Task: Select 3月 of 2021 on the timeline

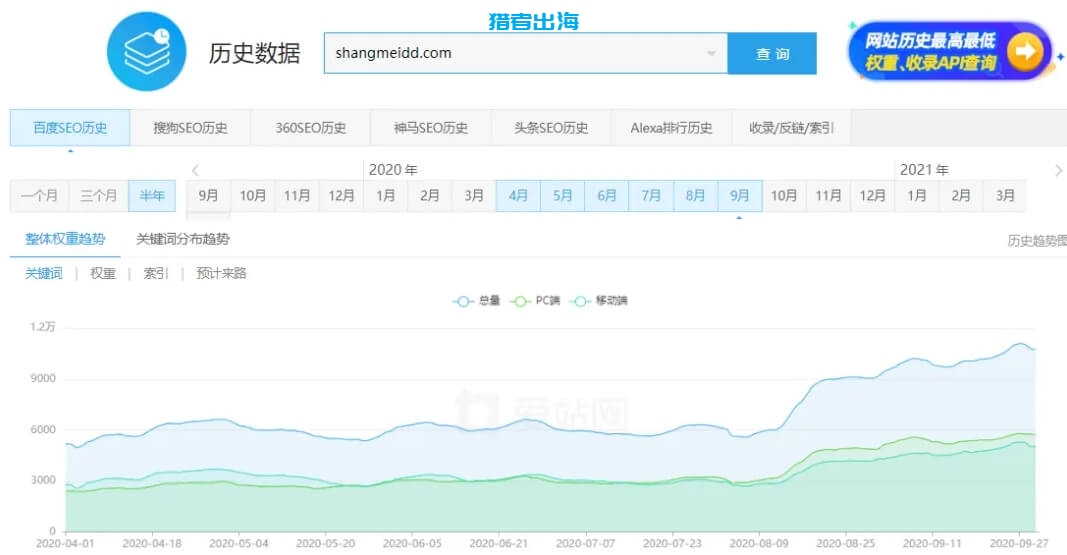Action: (x=1004, y=196)
